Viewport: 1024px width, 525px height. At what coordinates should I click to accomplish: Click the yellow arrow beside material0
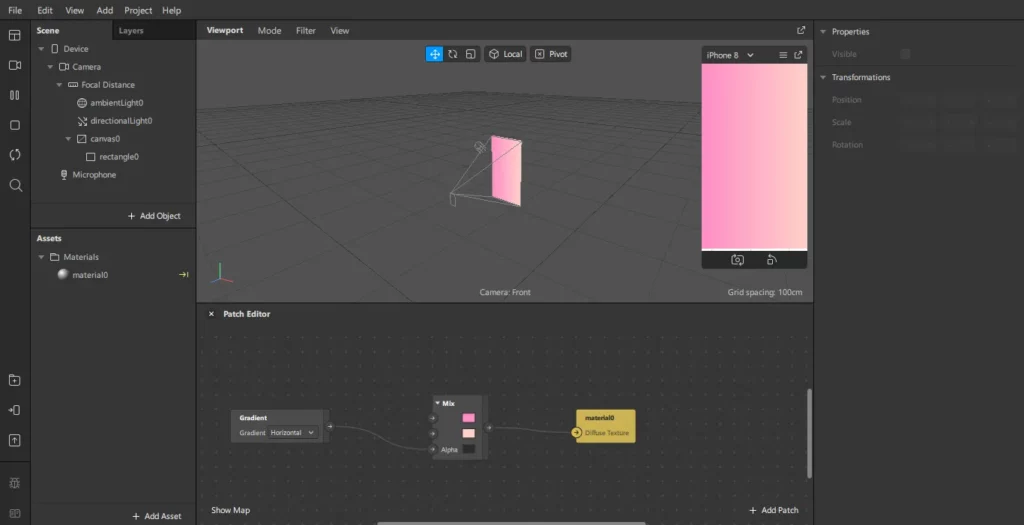pos(184,275)
